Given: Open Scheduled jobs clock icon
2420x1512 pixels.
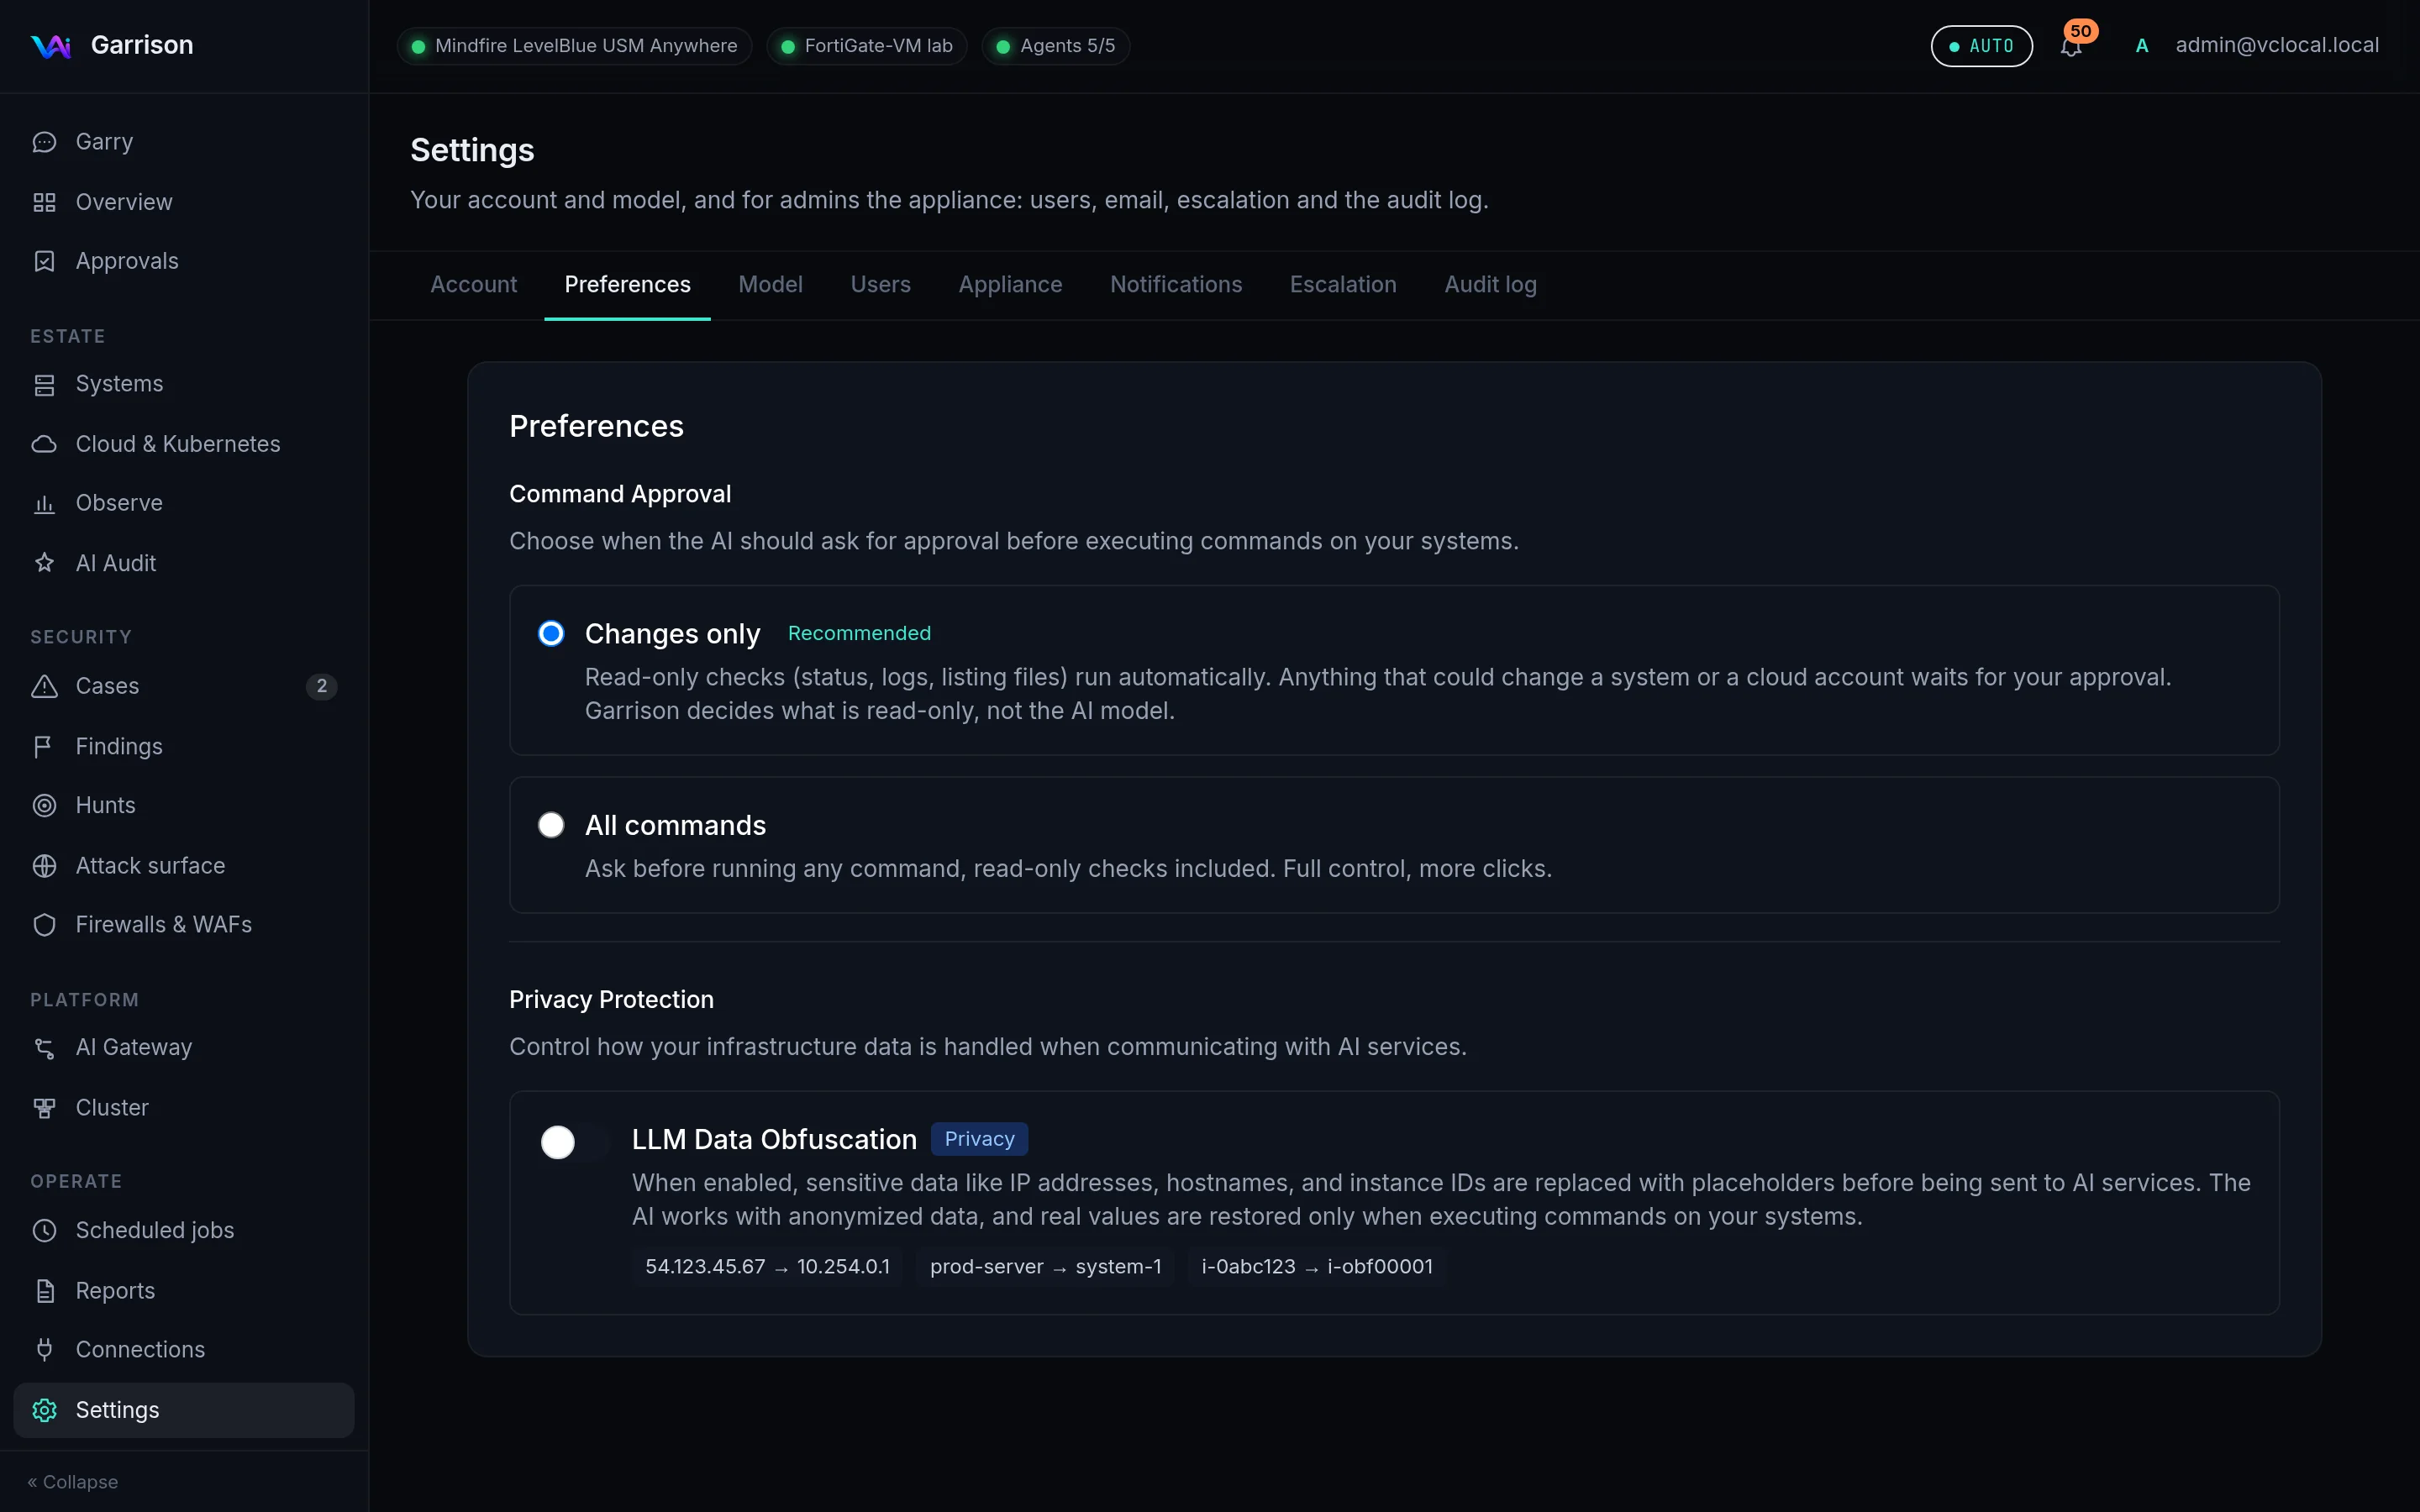Looking at the screenshot, I should (x=44, y=1230).
